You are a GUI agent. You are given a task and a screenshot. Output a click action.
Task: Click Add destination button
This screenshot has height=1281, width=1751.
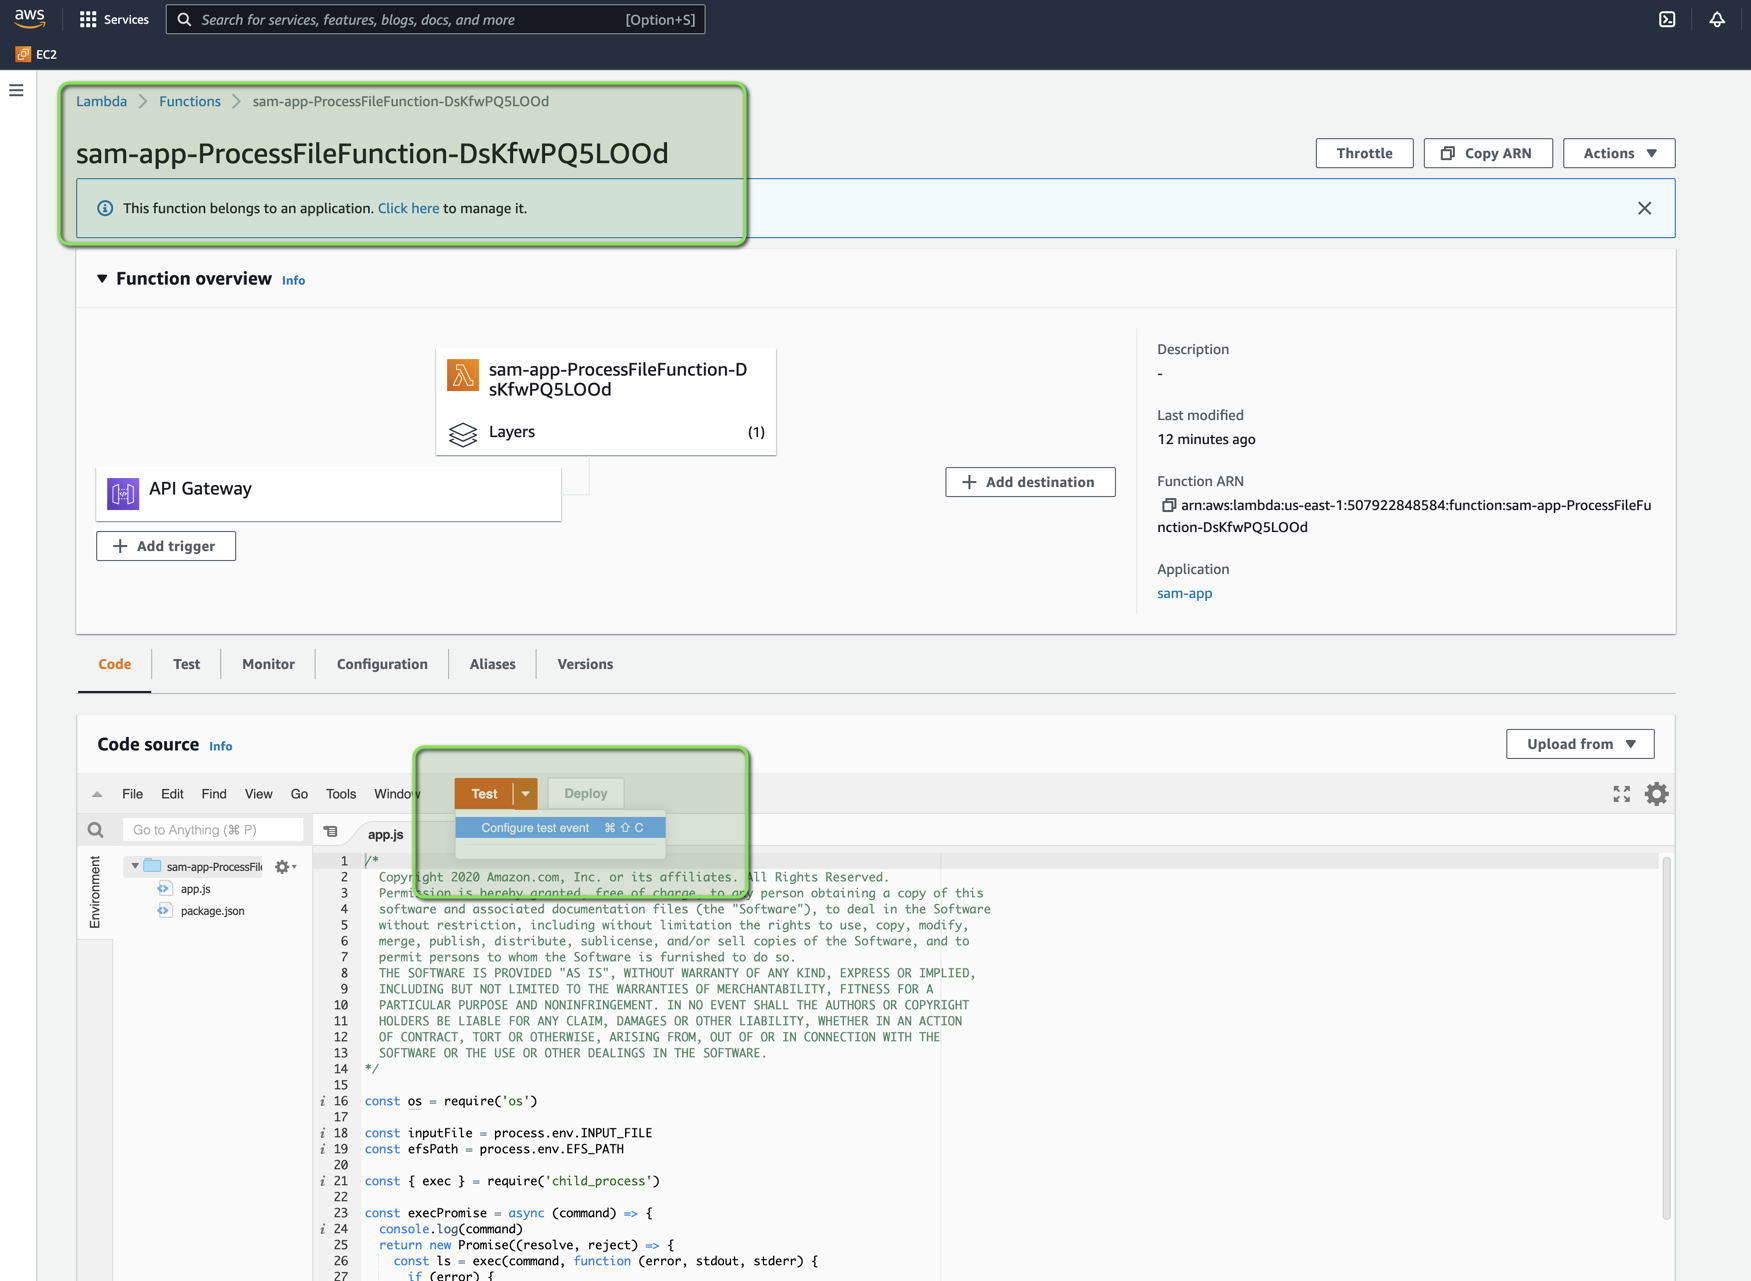pos(1030,482)
